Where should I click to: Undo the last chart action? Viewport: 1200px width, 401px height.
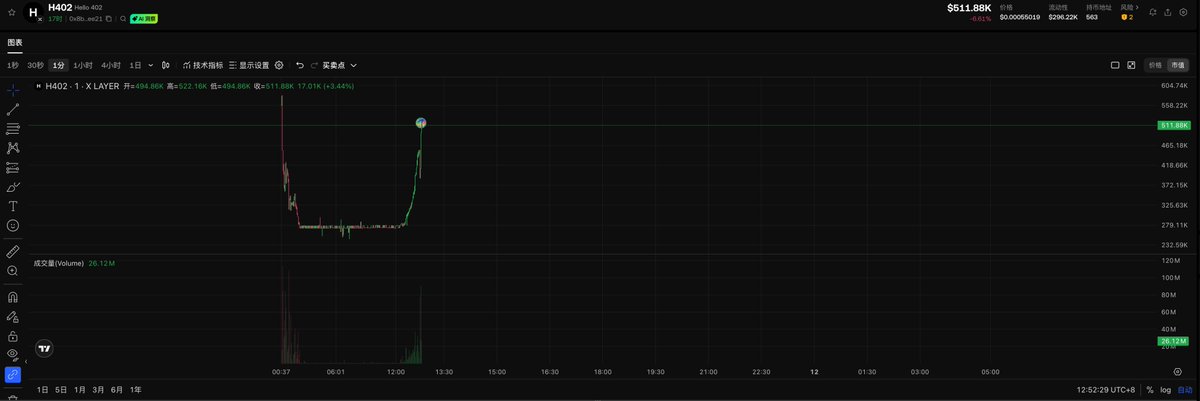tap(300, 65)
